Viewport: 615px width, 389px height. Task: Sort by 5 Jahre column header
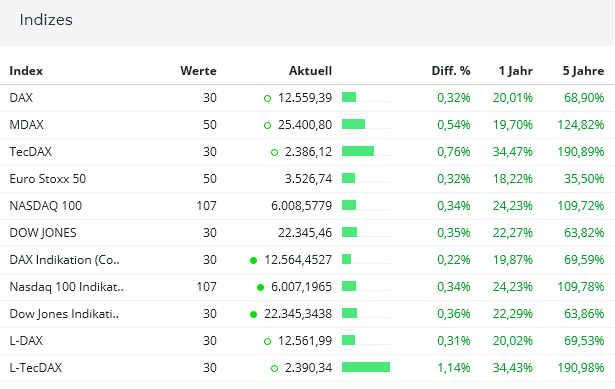tap(584, 71)
